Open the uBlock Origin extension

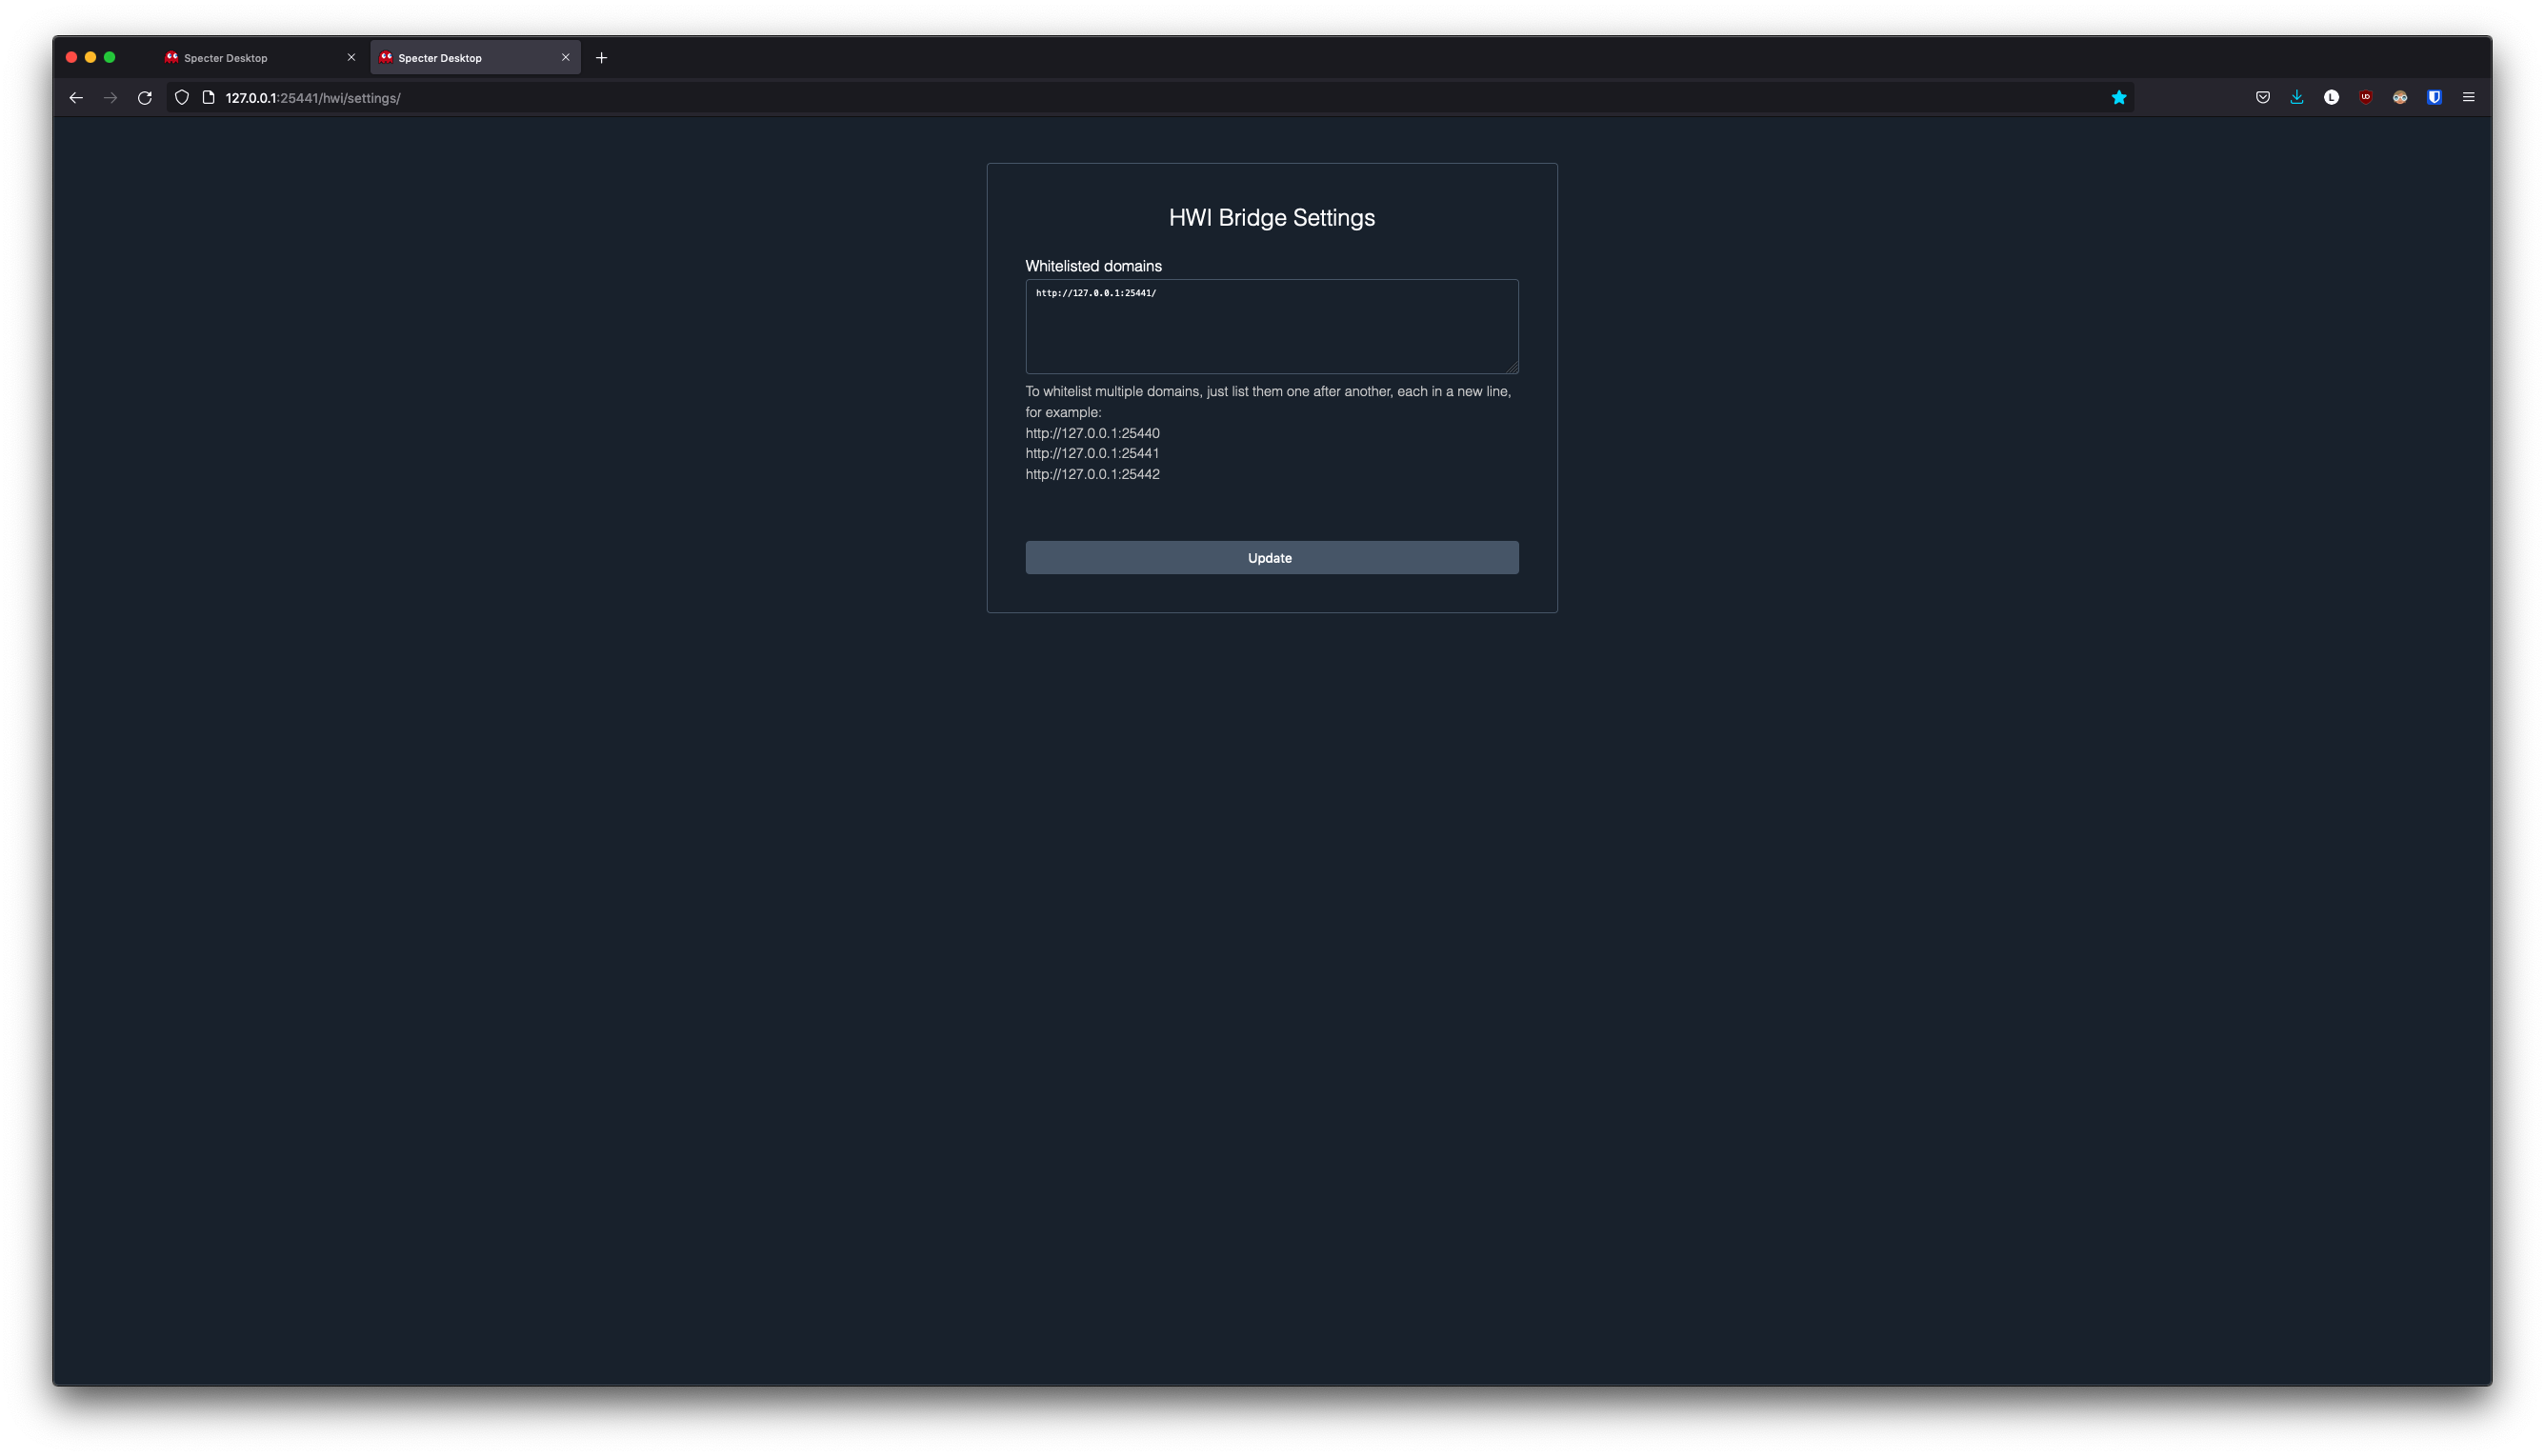[2365, 98]
